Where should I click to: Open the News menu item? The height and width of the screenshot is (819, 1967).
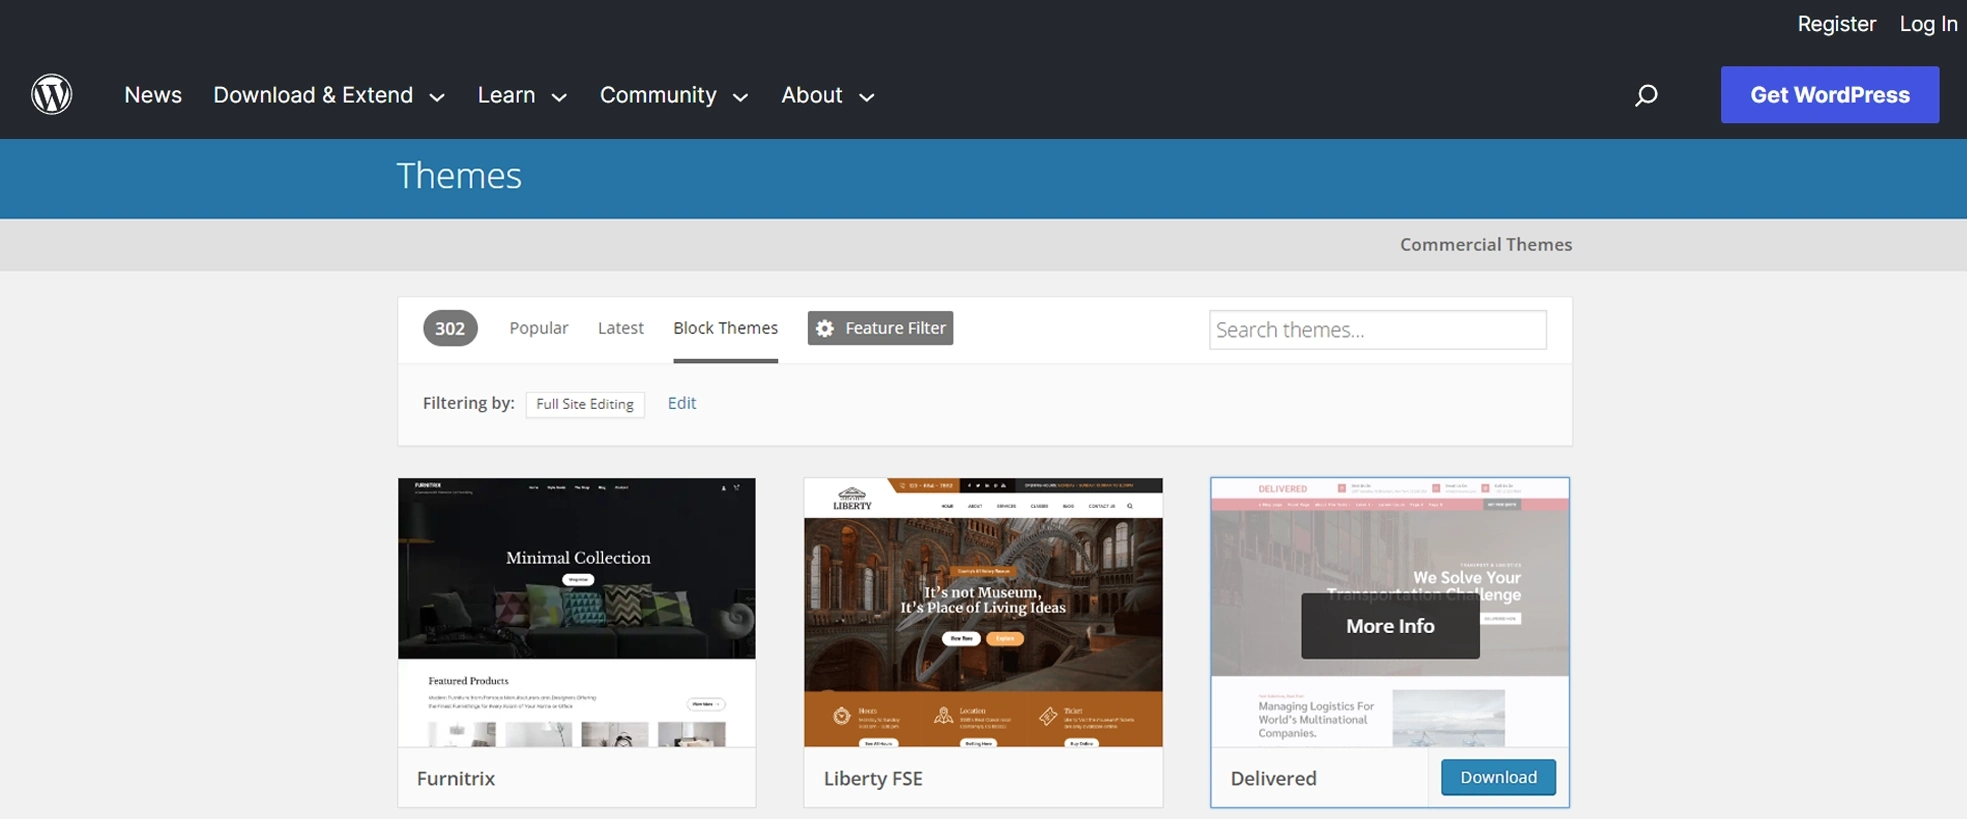point(153,95)
